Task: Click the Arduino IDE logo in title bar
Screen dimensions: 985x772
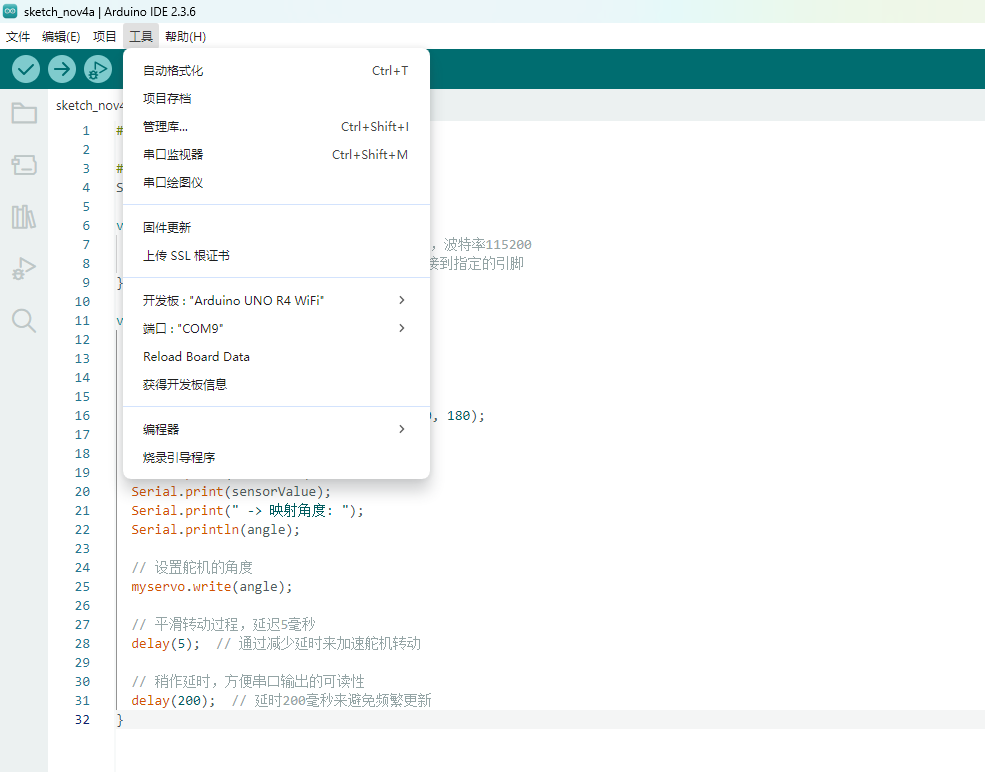Action: click(10, 11)
